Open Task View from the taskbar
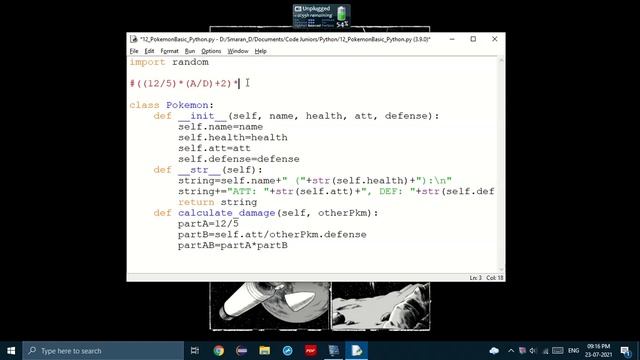 coord(195,351)
